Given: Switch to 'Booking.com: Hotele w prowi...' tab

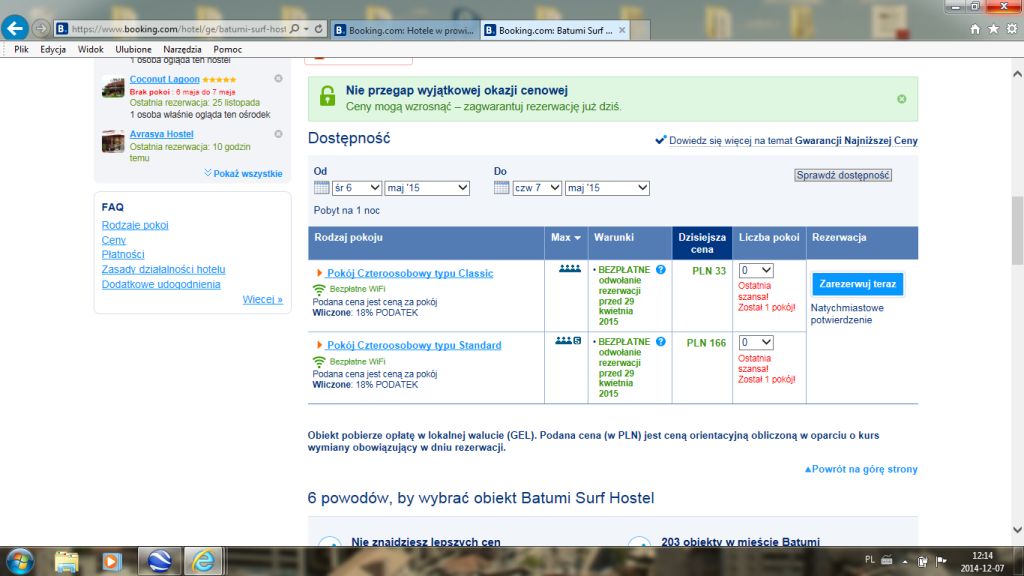Looking at the screenshot, I should pos(406,30).
